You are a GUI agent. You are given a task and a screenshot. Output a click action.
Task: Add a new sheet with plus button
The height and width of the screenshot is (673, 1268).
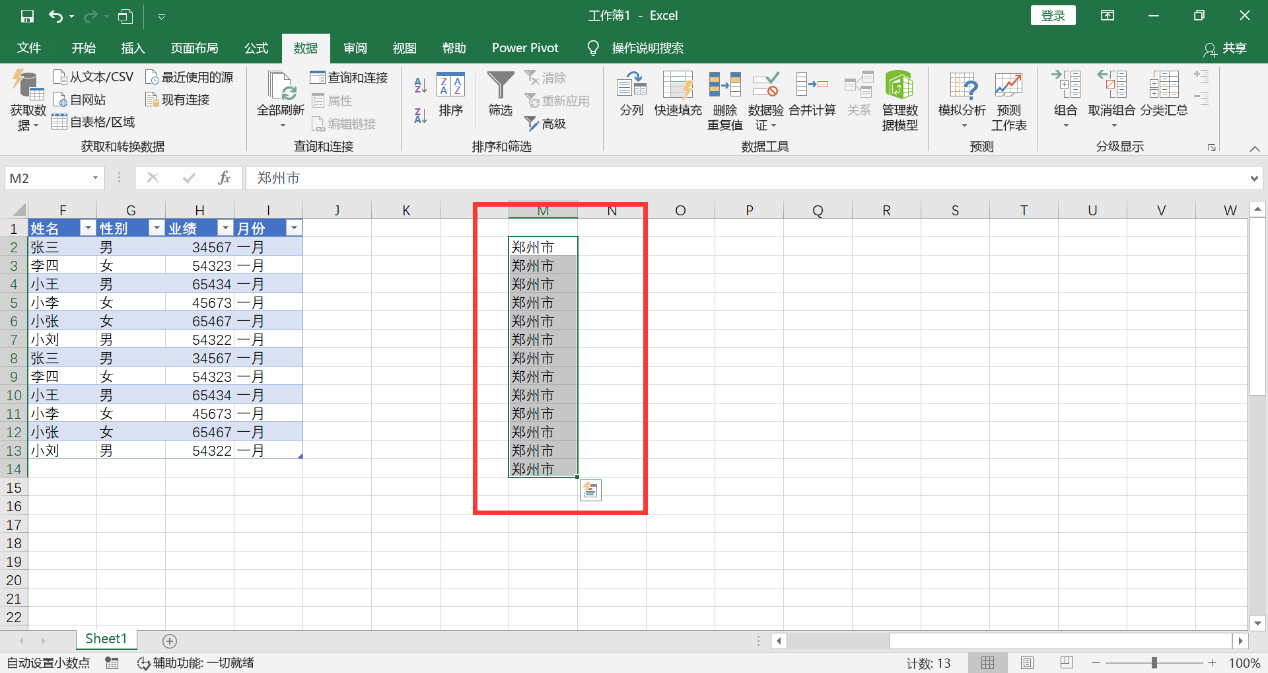[x=169, y=640]
